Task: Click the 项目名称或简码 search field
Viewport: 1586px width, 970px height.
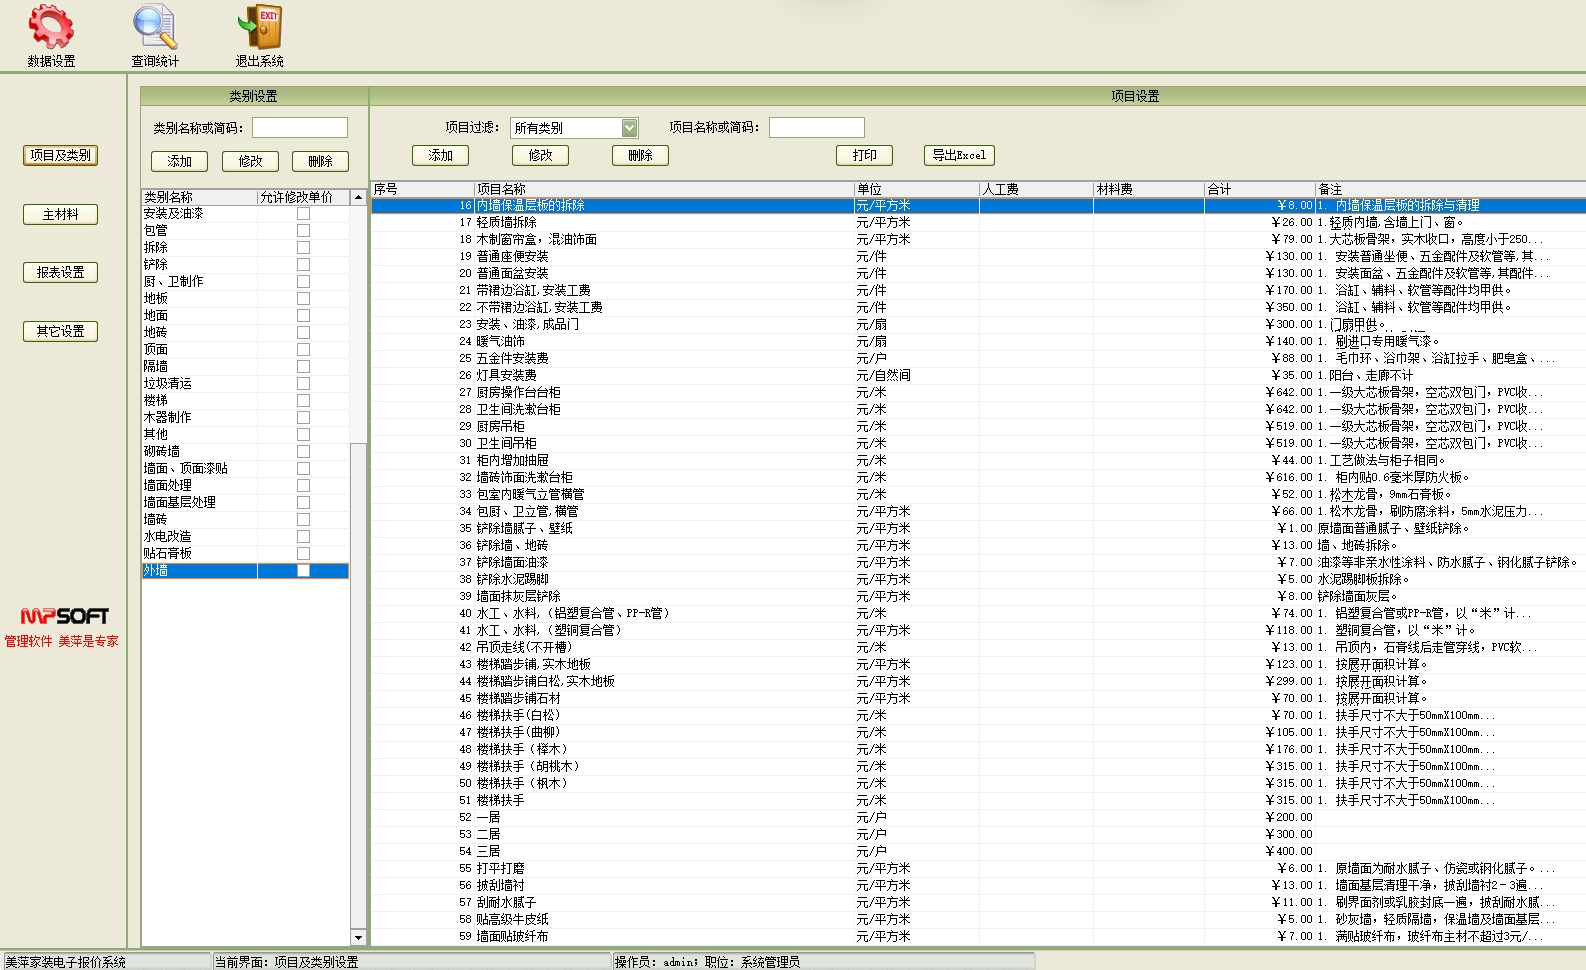Action: click(x=816, y=128)
